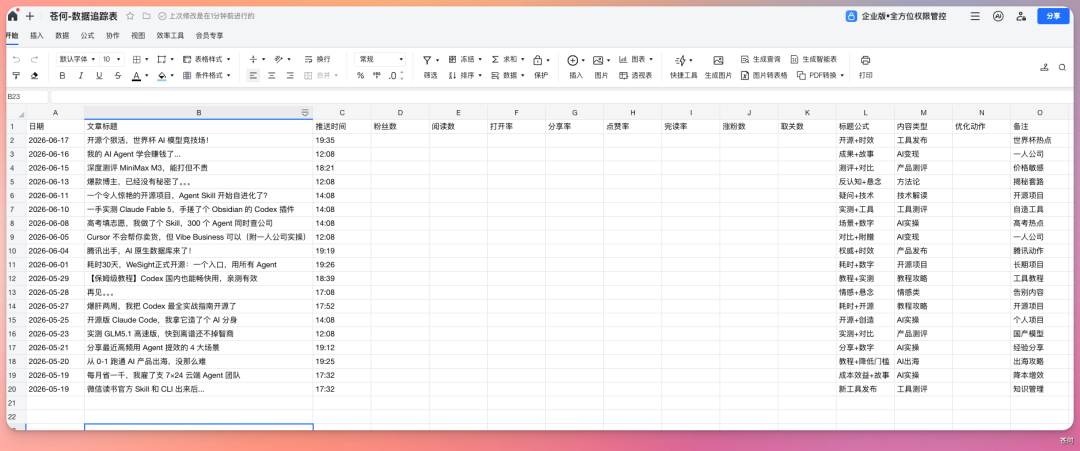Viewport: 1080px width, 451px height.
Task: Toggle right text alignment
Action: pyautogui.click(x=290, y=76)
